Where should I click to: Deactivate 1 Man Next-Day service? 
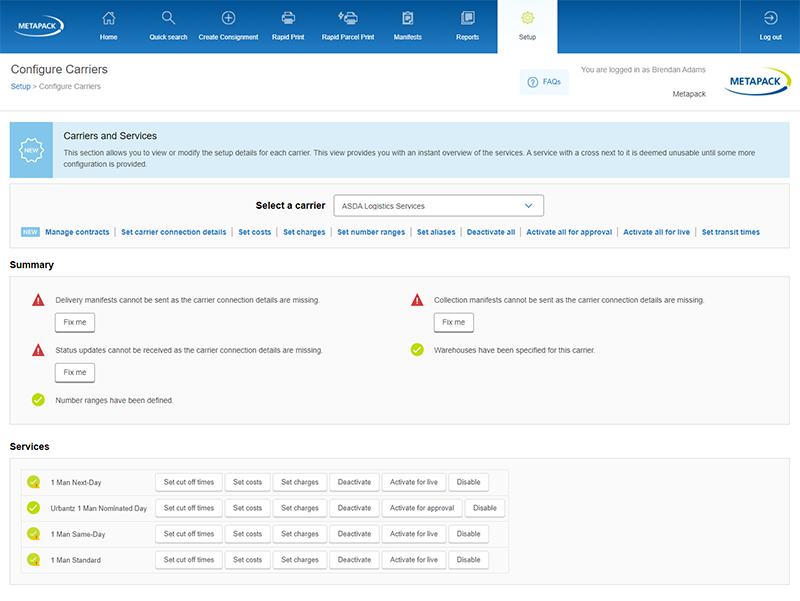pos(354,482)
